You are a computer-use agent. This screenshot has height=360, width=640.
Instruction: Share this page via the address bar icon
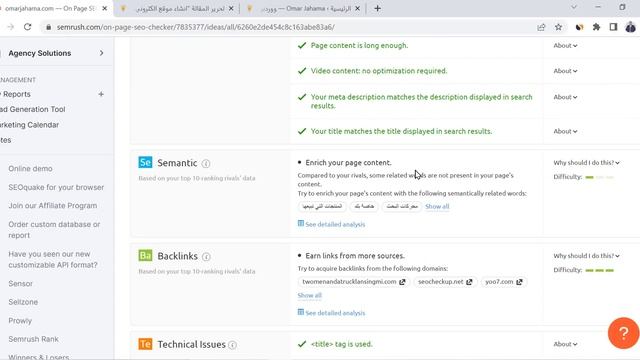pos(541,27)
